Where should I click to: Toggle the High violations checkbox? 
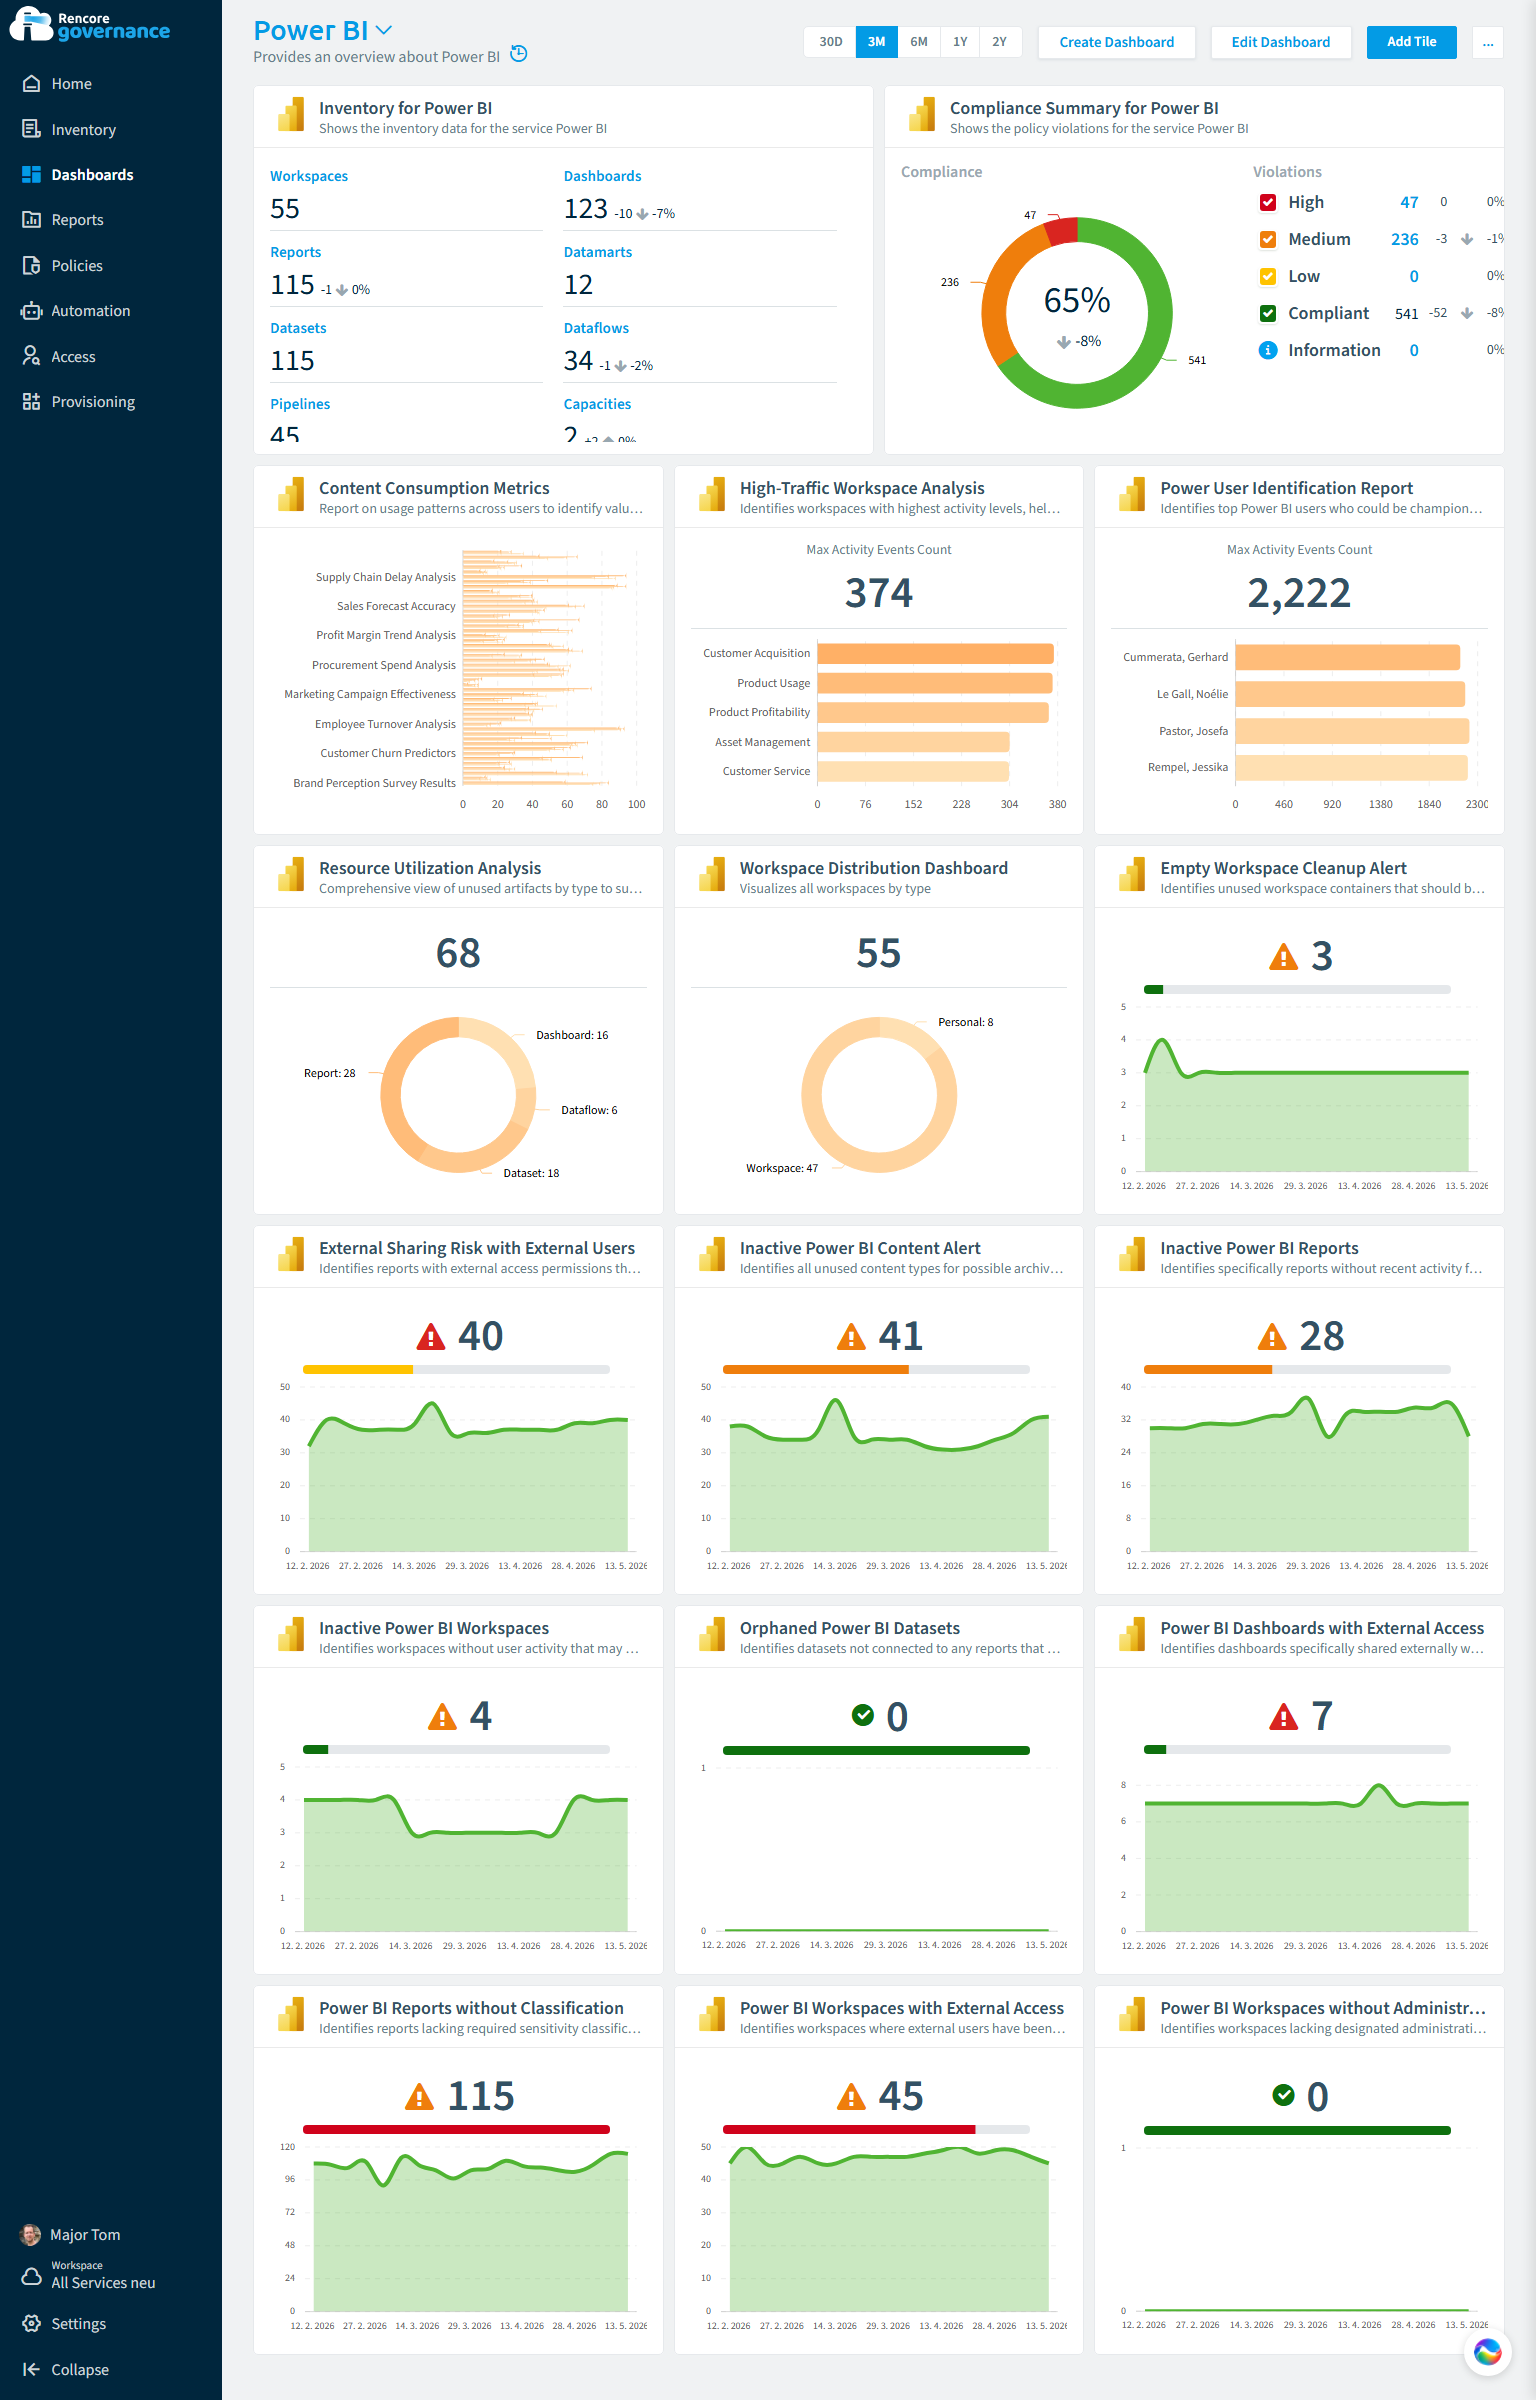click(1267, 202)
